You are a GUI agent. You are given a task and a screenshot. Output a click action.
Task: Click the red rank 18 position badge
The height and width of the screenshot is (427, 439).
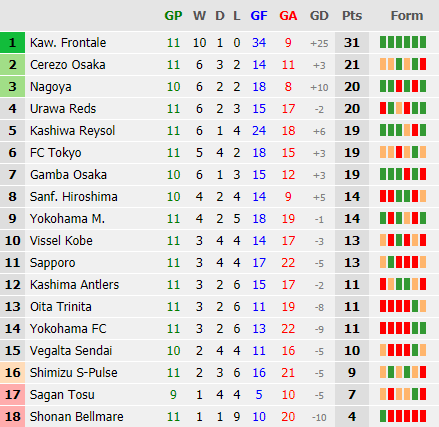12,417
